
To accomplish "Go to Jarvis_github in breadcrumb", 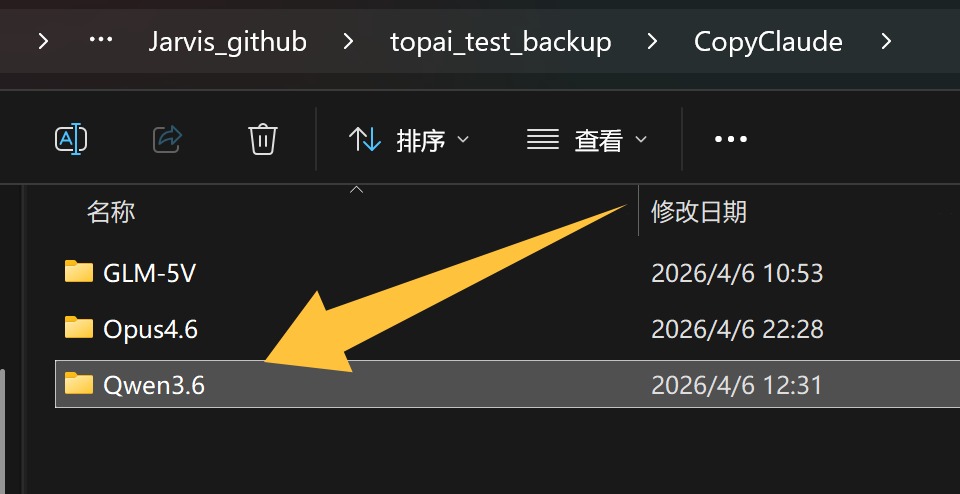I will pos(227,42).
